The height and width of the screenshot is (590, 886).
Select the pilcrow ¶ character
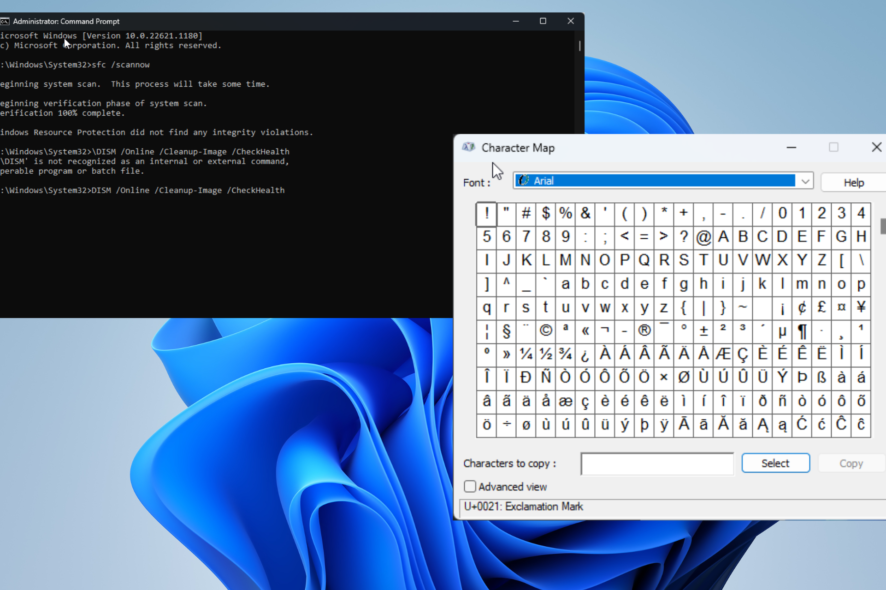[x=802, y=331]
